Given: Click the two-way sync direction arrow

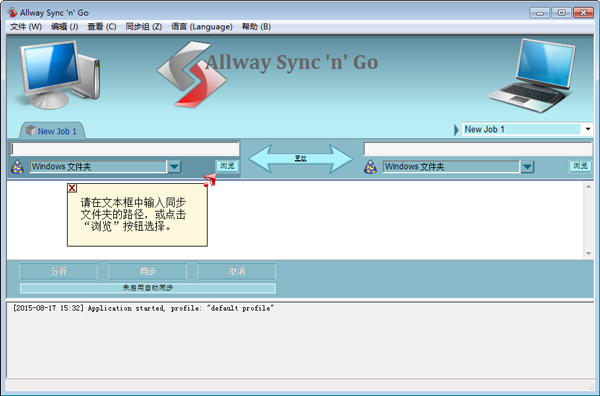Looking at the screenshot, I should (301, 158).
